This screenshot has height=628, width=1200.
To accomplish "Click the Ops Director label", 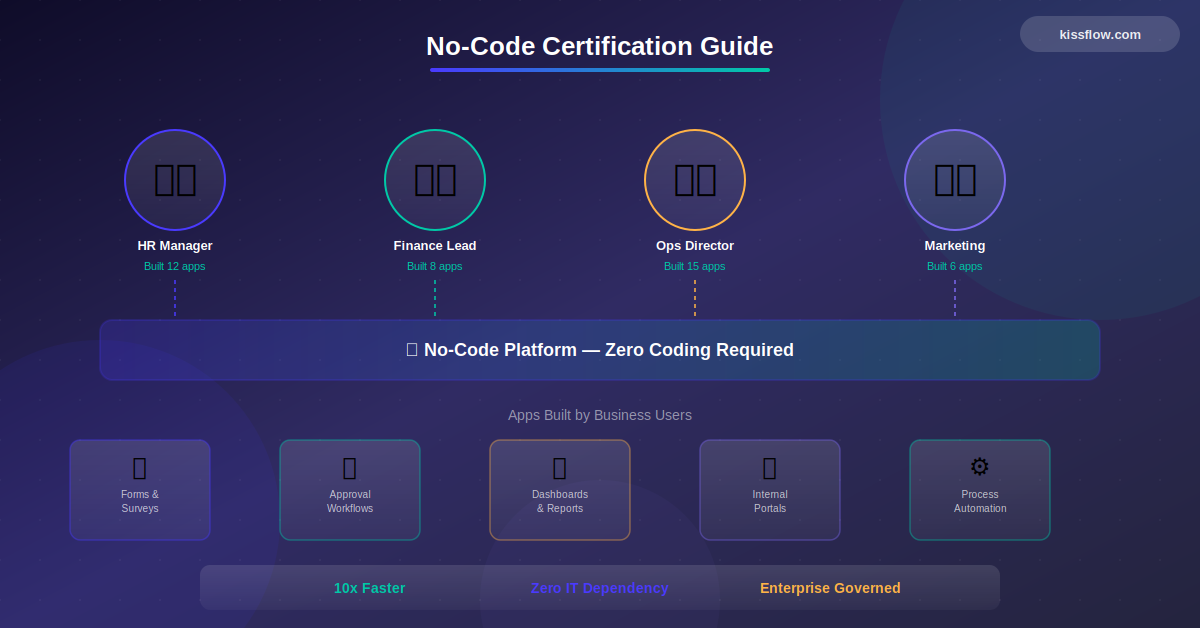I will pos(695,246).
